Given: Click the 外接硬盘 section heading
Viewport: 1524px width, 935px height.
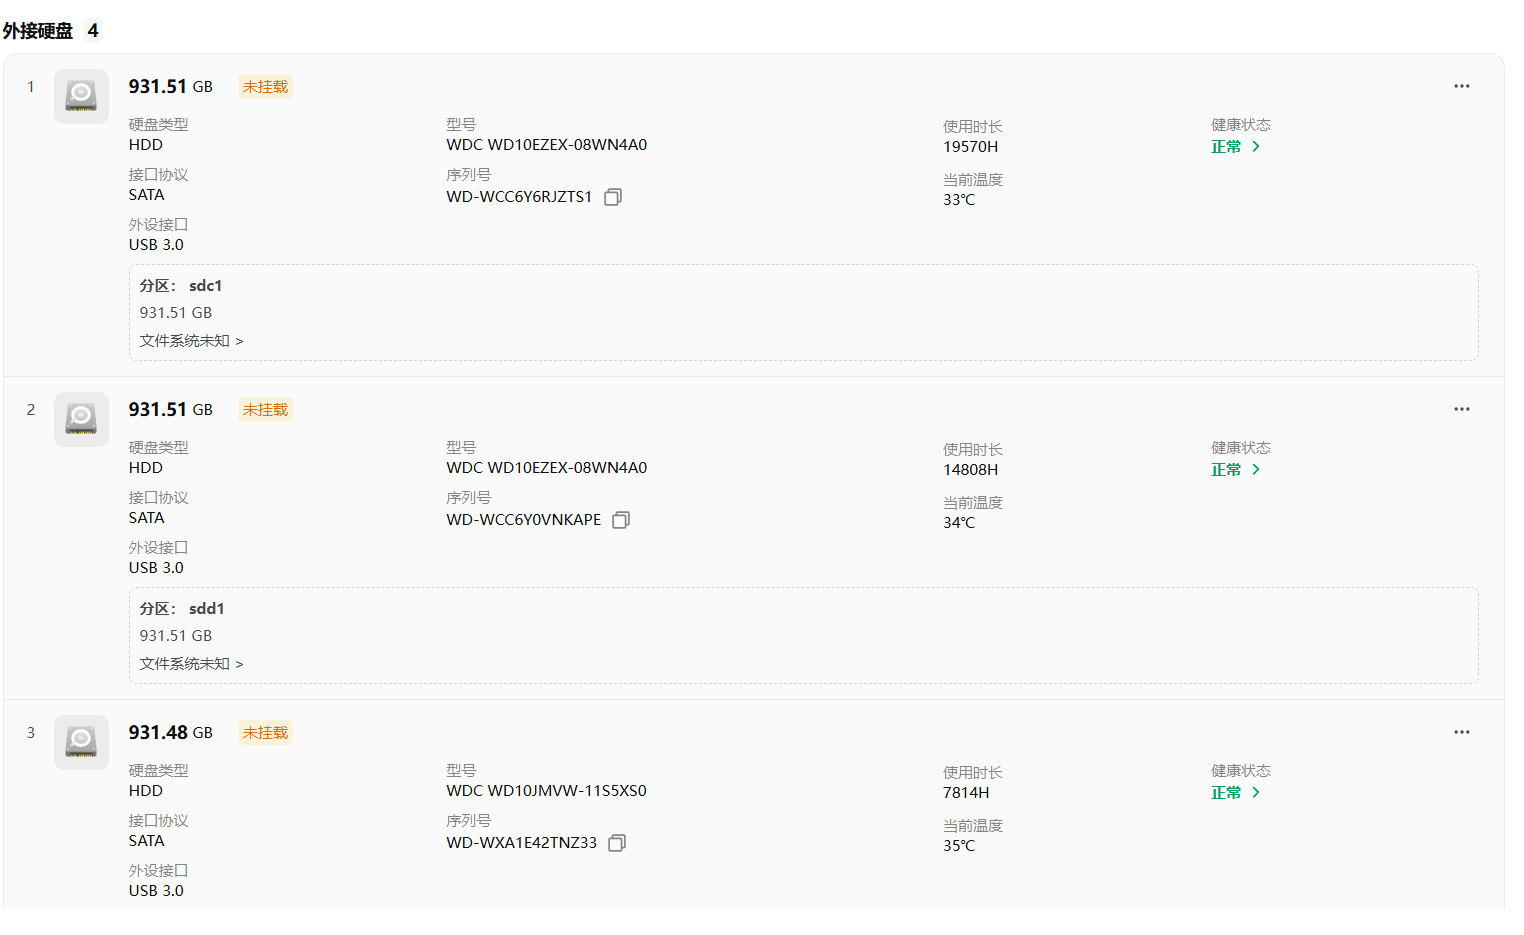Looking at the screenshot, I should [x=38, y=31].
